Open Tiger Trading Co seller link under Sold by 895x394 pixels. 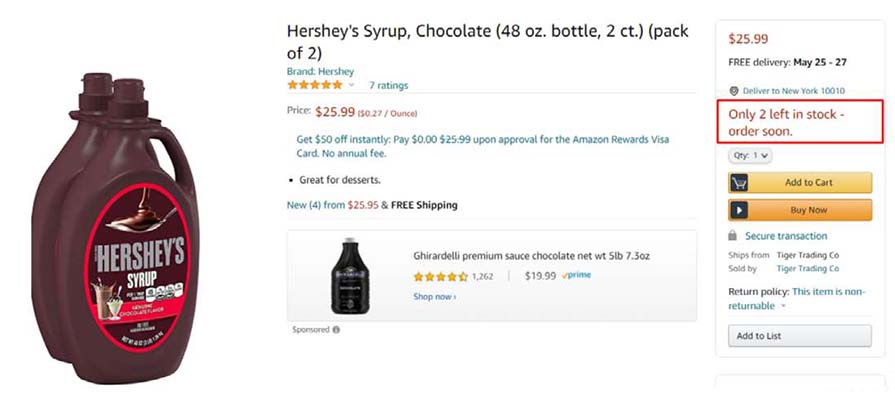(808, 268)
